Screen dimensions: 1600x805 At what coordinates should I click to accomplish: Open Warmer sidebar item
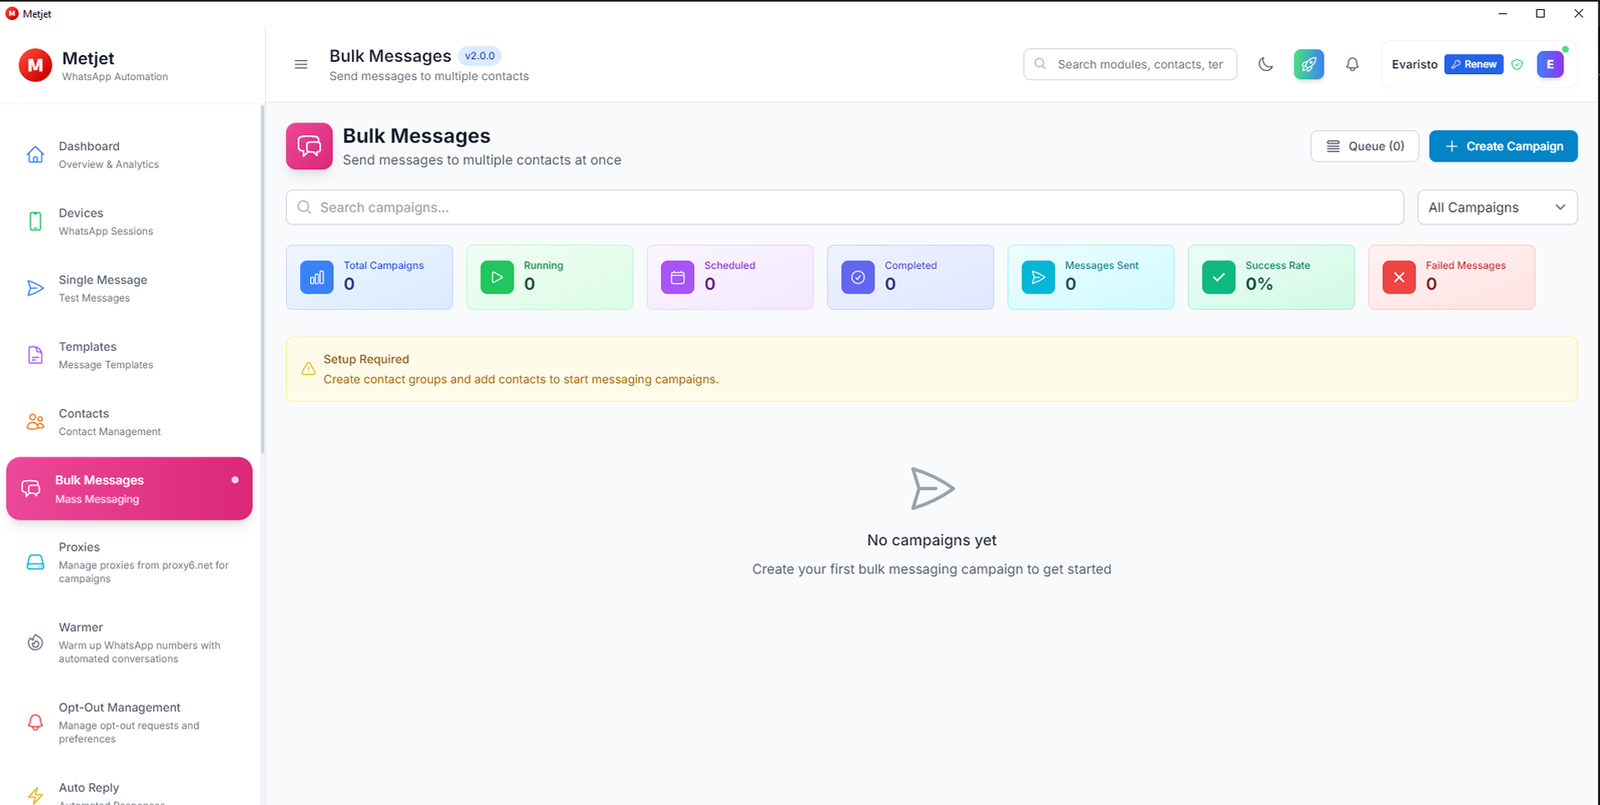(x=130, y=642)
